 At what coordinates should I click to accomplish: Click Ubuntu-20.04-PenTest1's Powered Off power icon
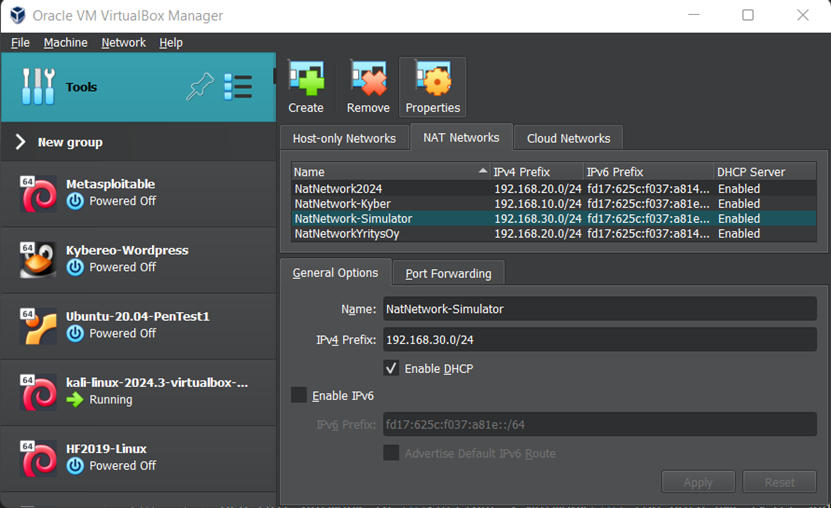pyautogui.click(x=75, y=334)
